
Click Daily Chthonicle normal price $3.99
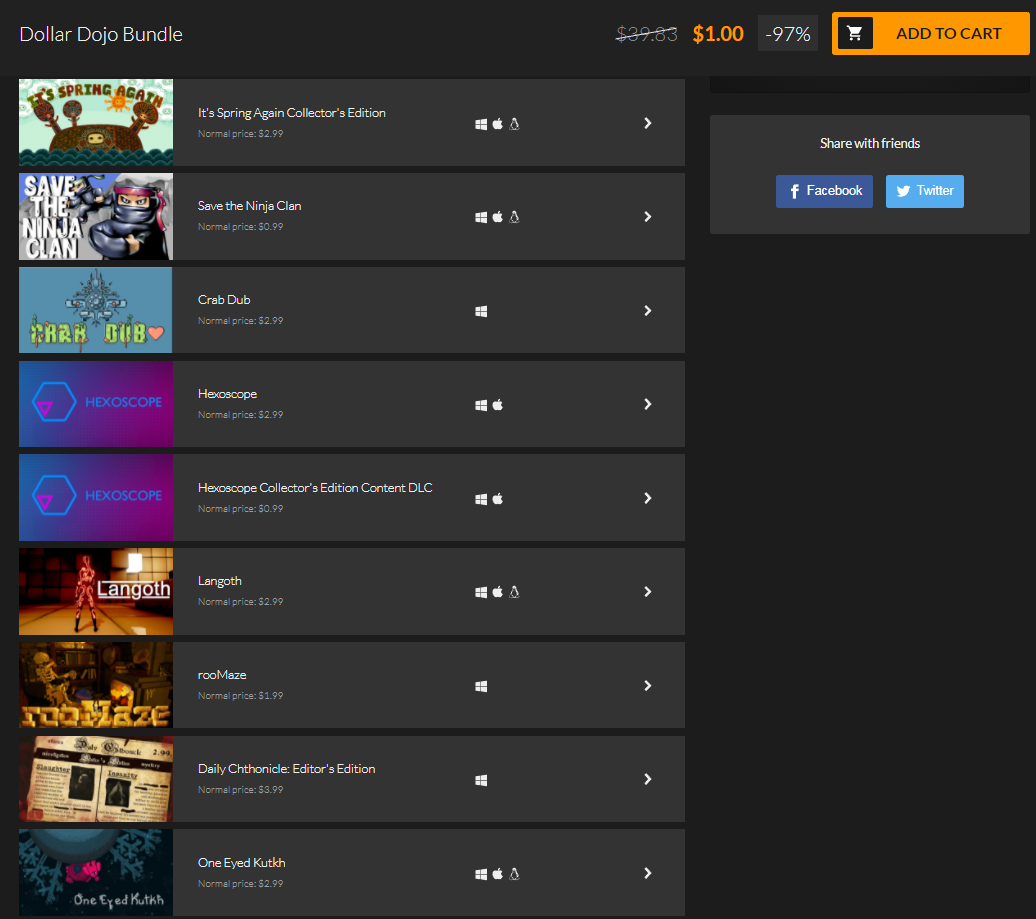tap(240, 790)
